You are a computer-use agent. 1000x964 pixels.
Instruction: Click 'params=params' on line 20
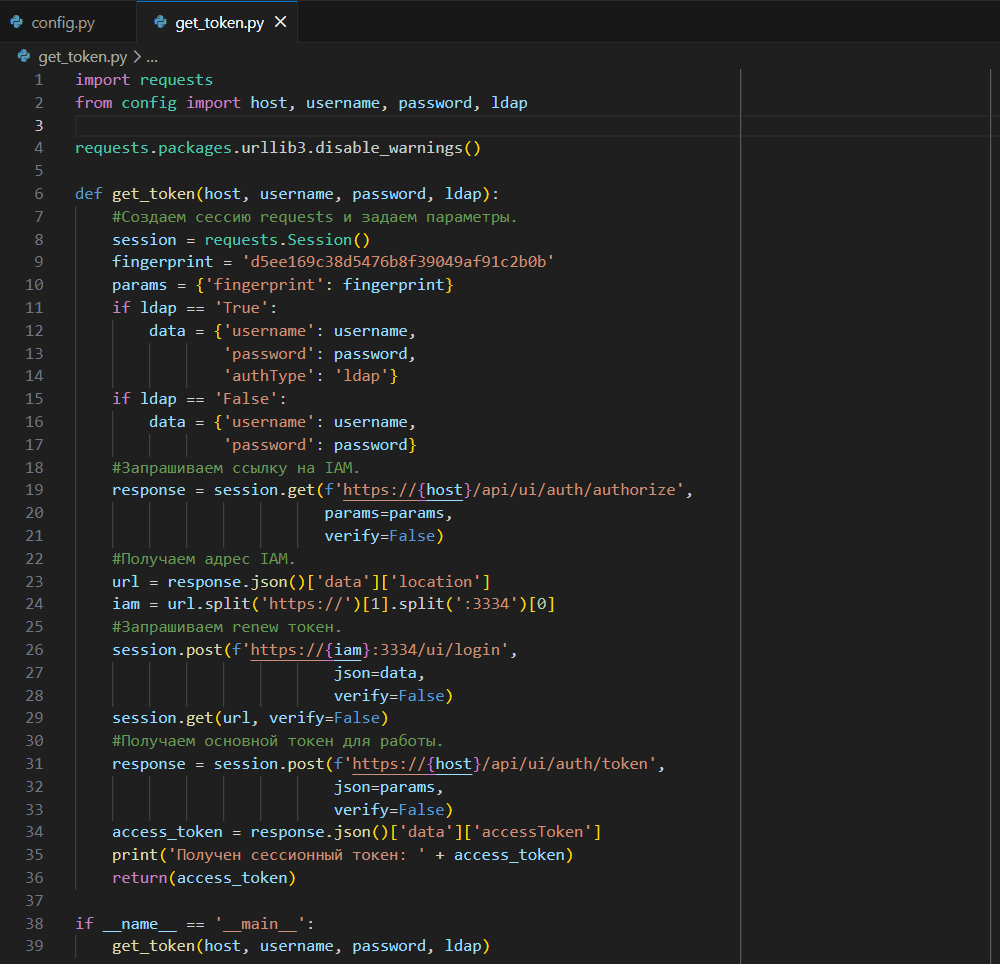(384, 513)
